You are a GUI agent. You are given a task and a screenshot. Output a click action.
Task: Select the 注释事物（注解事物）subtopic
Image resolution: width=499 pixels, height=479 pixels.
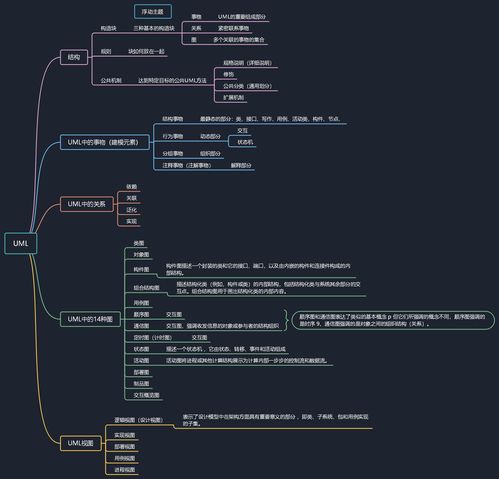(x=187, y=165)
